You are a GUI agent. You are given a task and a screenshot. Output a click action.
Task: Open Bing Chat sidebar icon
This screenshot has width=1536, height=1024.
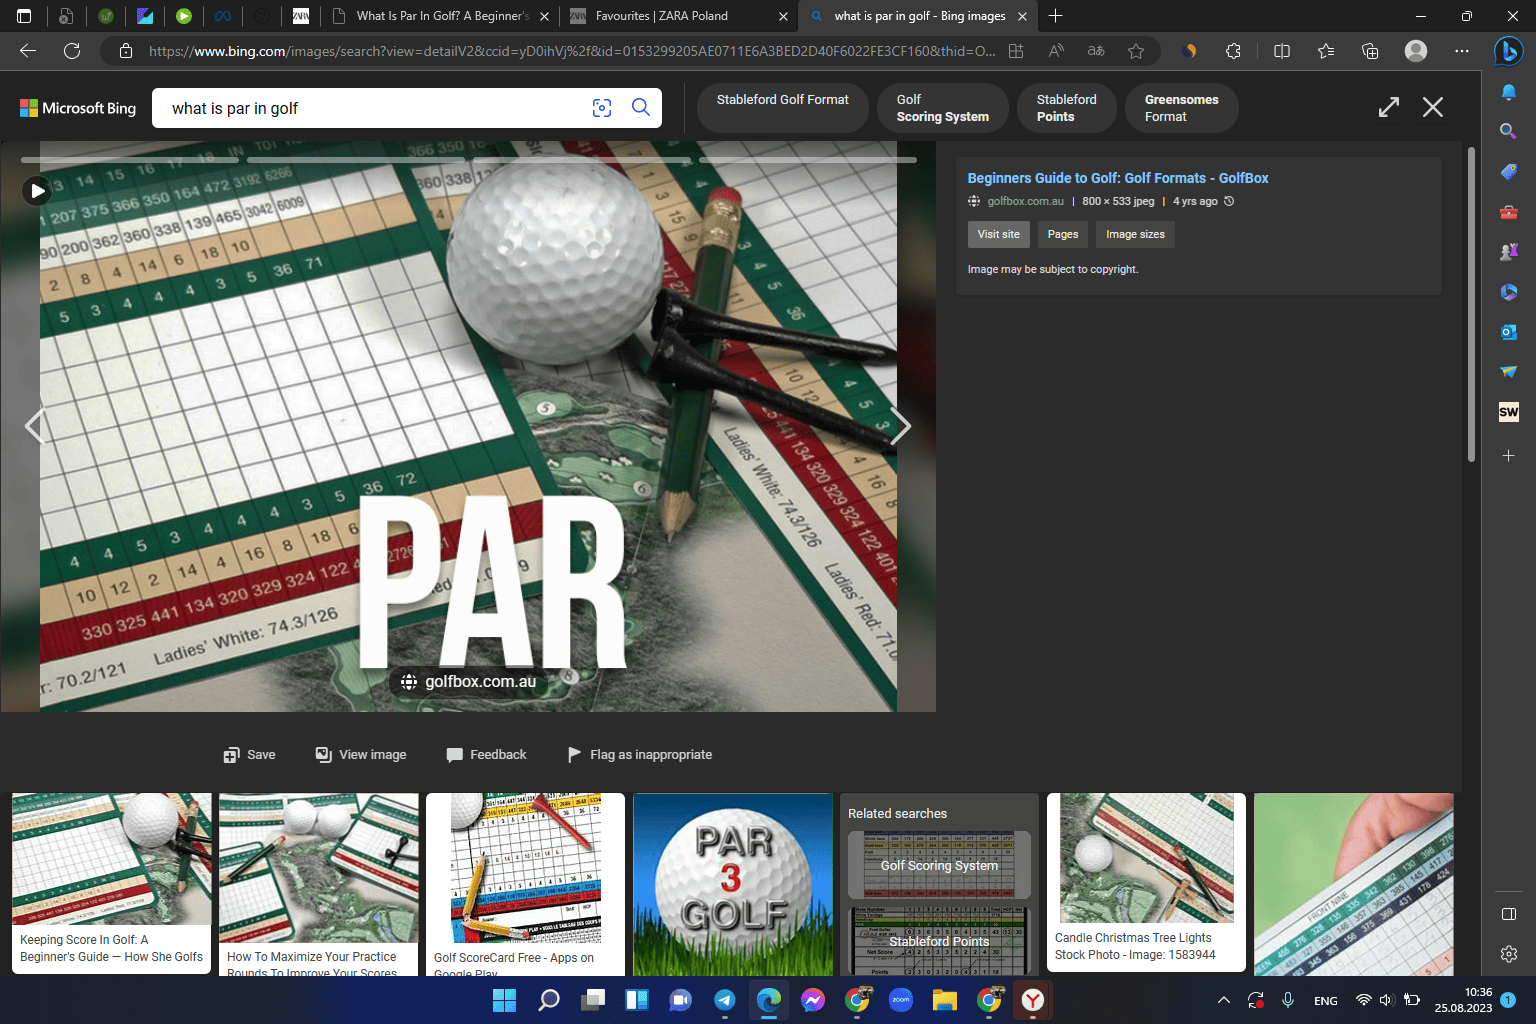[x=1508, y=51]
